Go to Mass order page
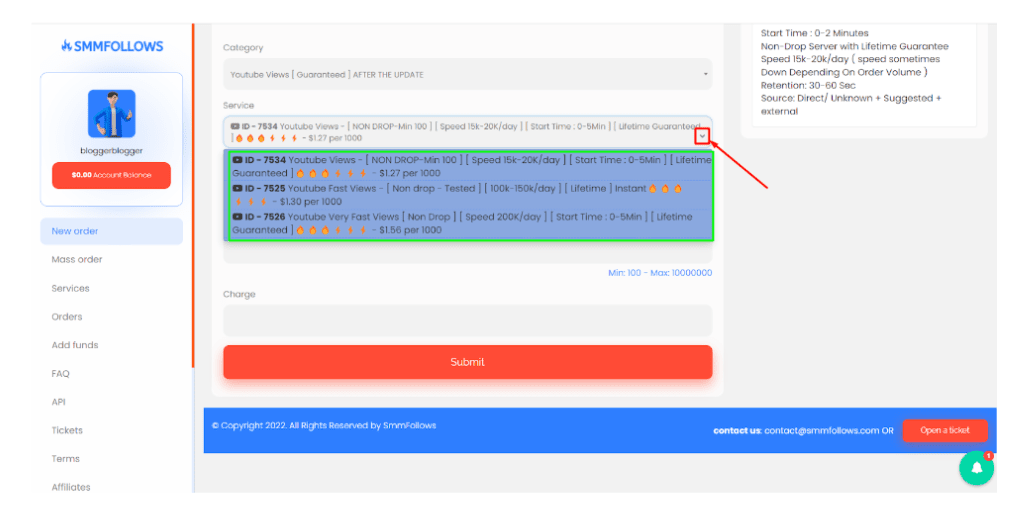1021x507 pixels. click(77, 260)
